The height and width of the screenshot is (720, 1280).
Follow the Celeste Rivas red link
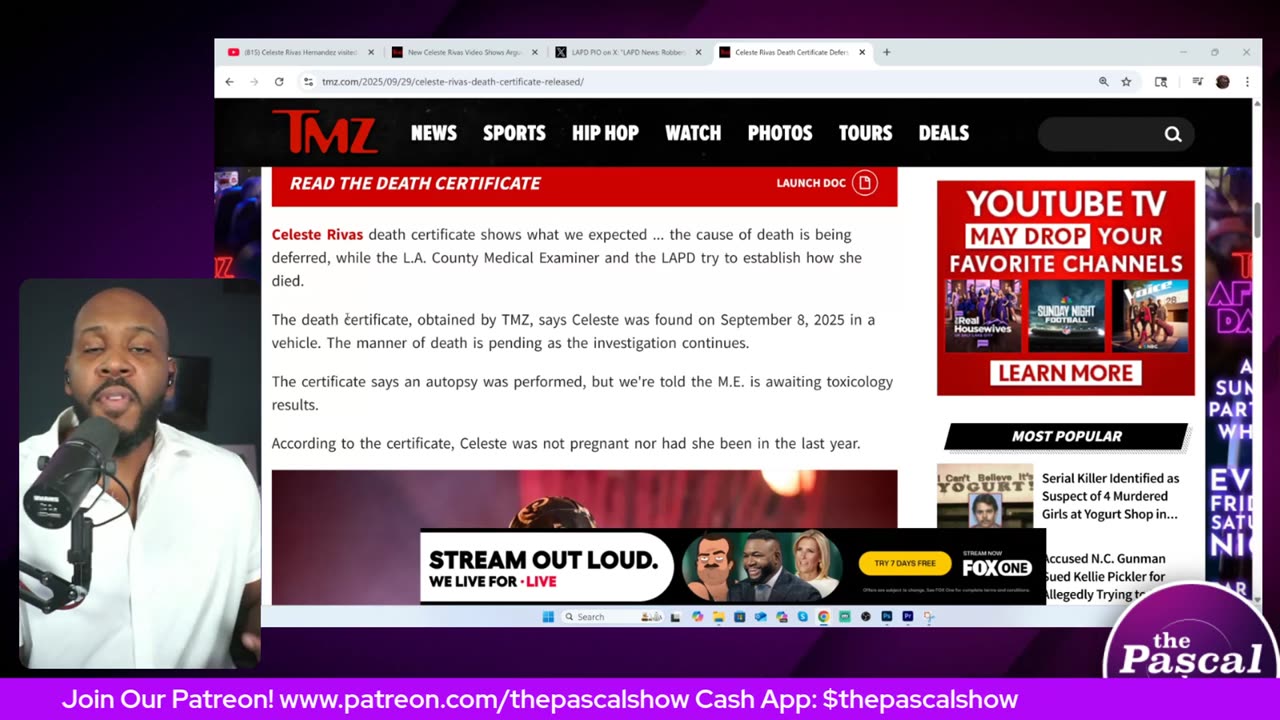pos(317,235)
